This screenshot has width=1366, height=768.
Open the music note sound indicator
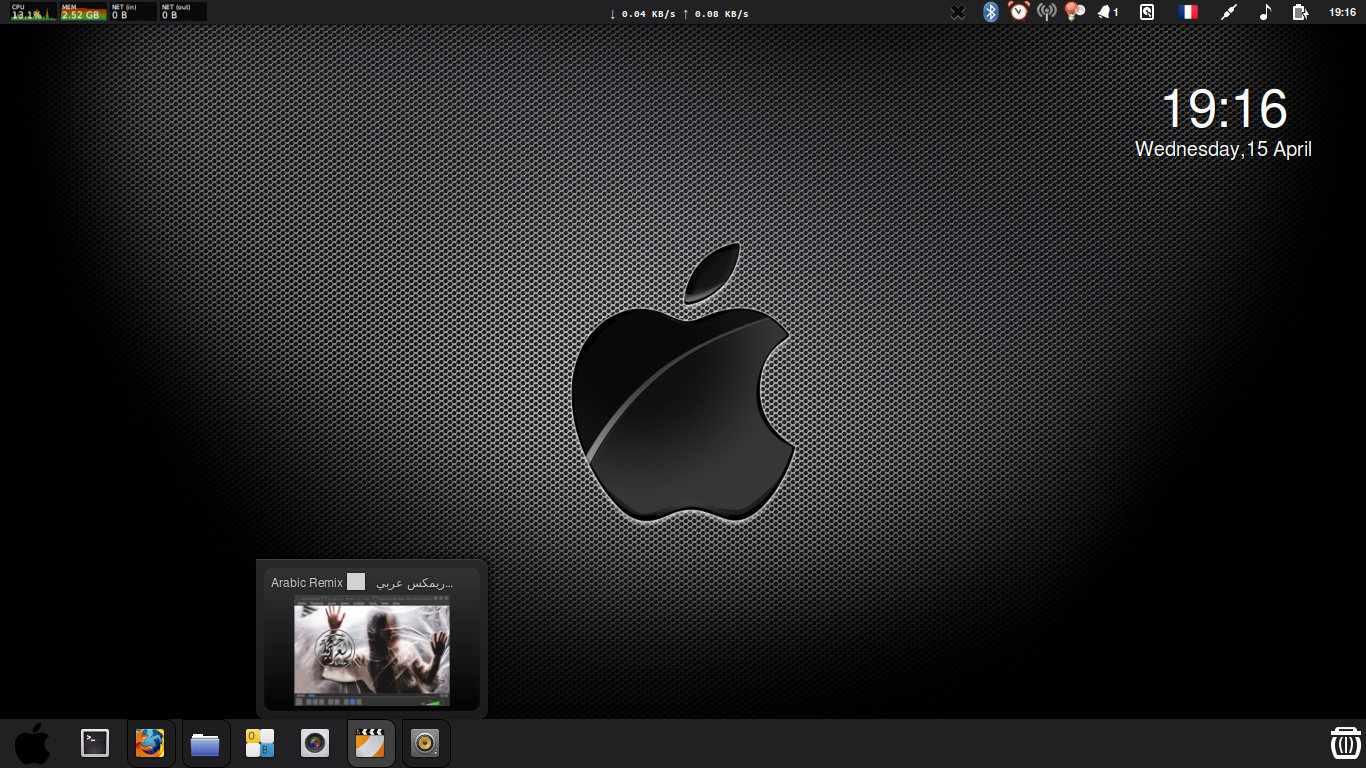pos(1265,12)
